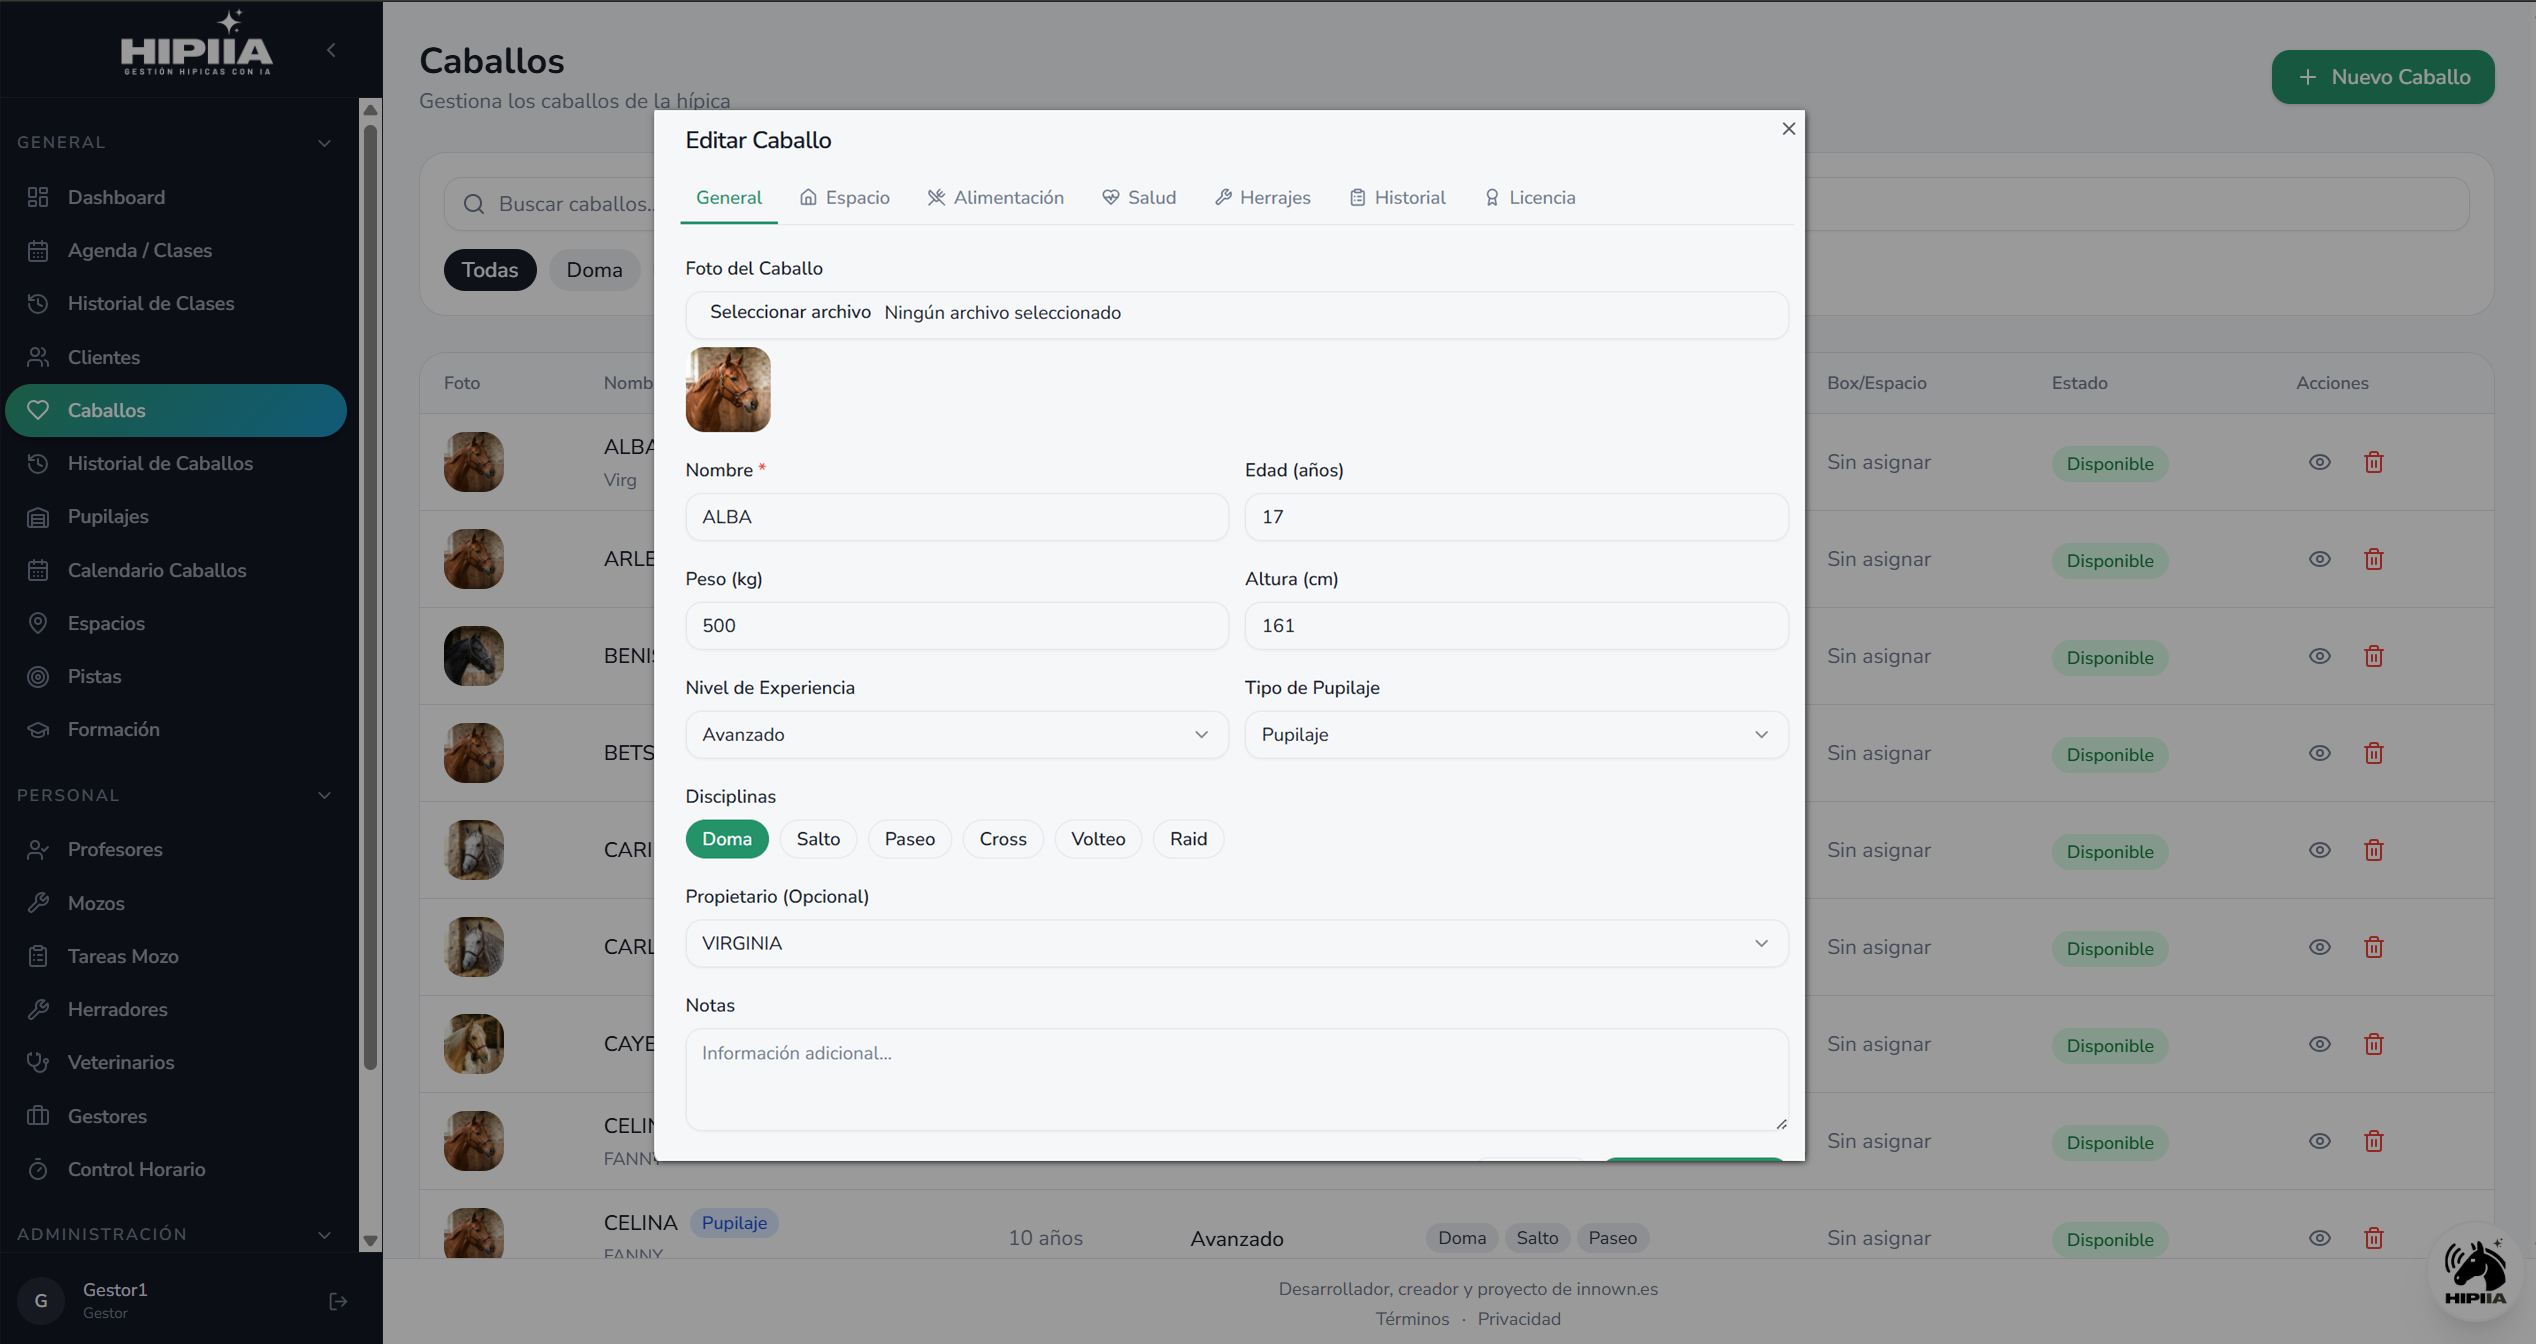Switch to the Salud tab
The image size is (2536, 1344).
pyautogui.click(x=1139, y=198)
